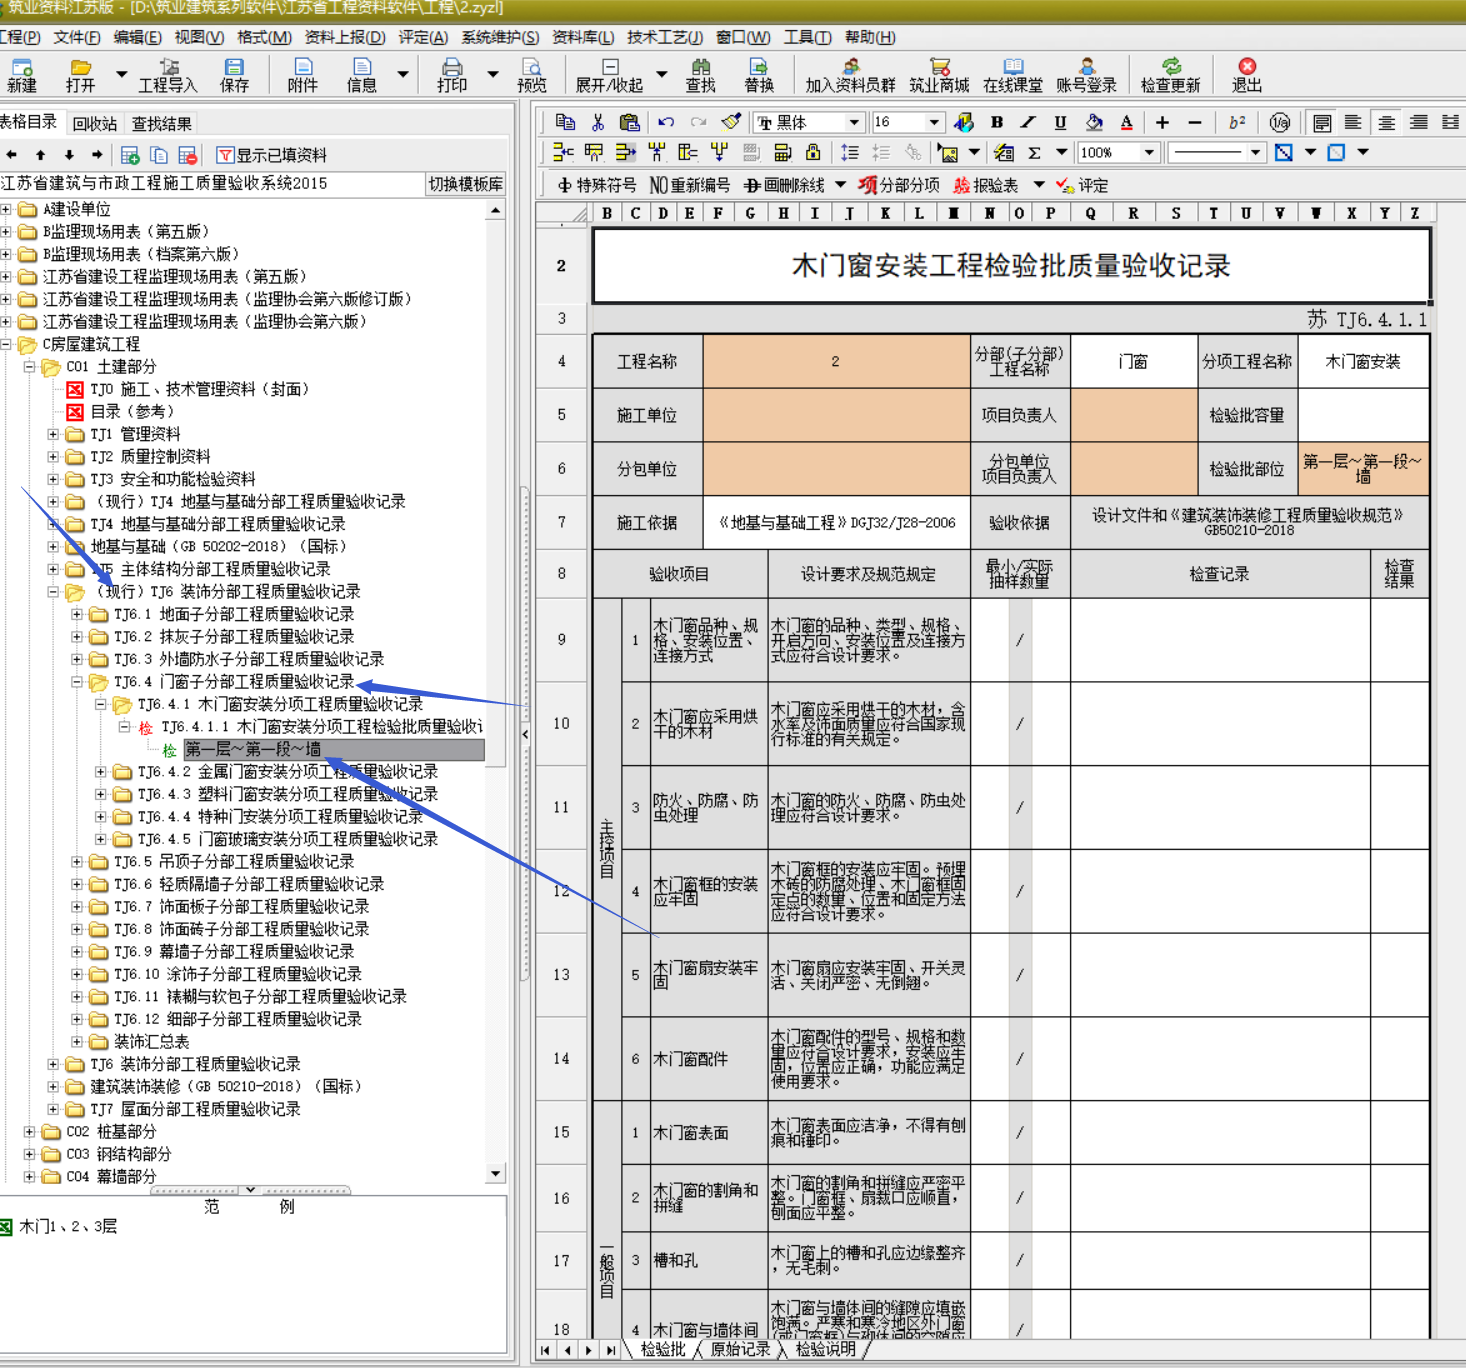Click the 工程导入 import icon

167,75
